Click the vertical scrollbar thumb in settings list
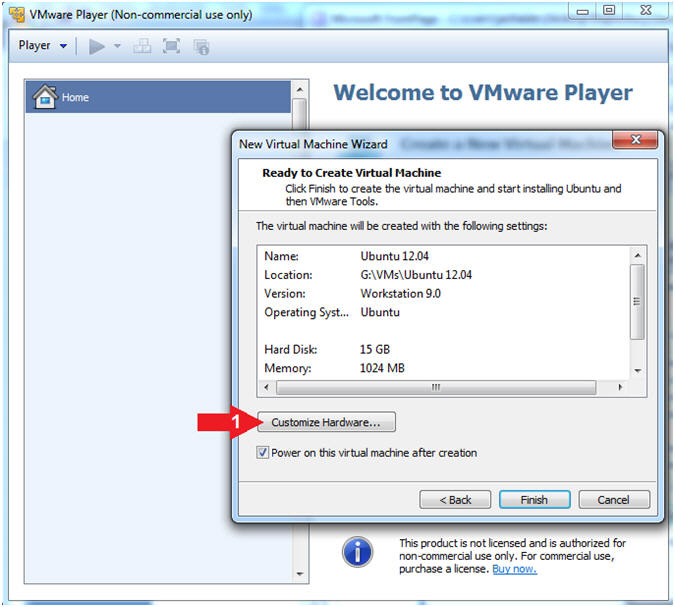 pos(637,302)
